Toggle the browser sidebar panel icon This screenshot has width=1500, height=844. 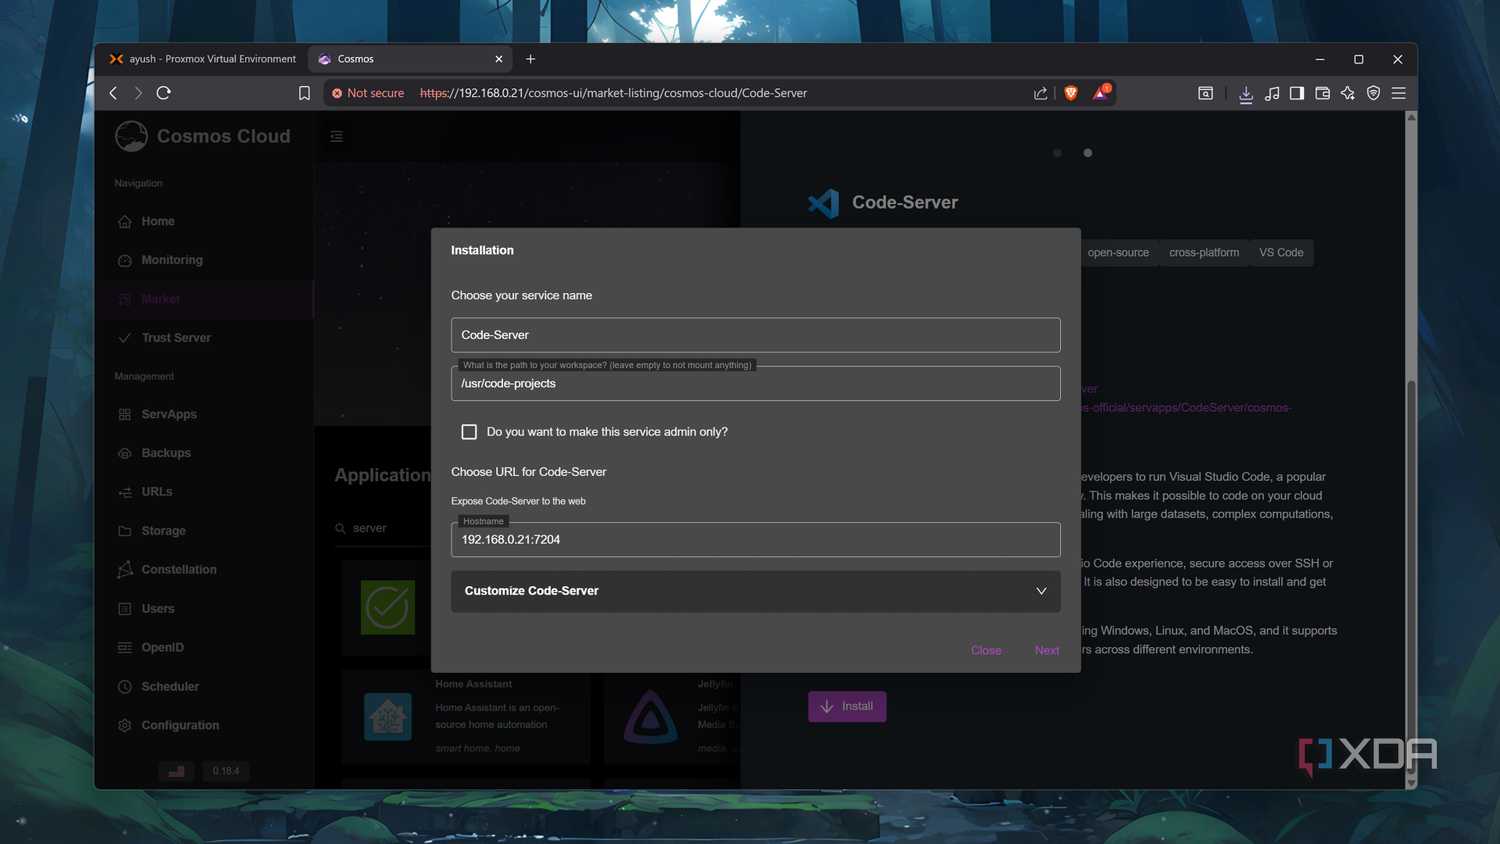(x=1297, y=93)
